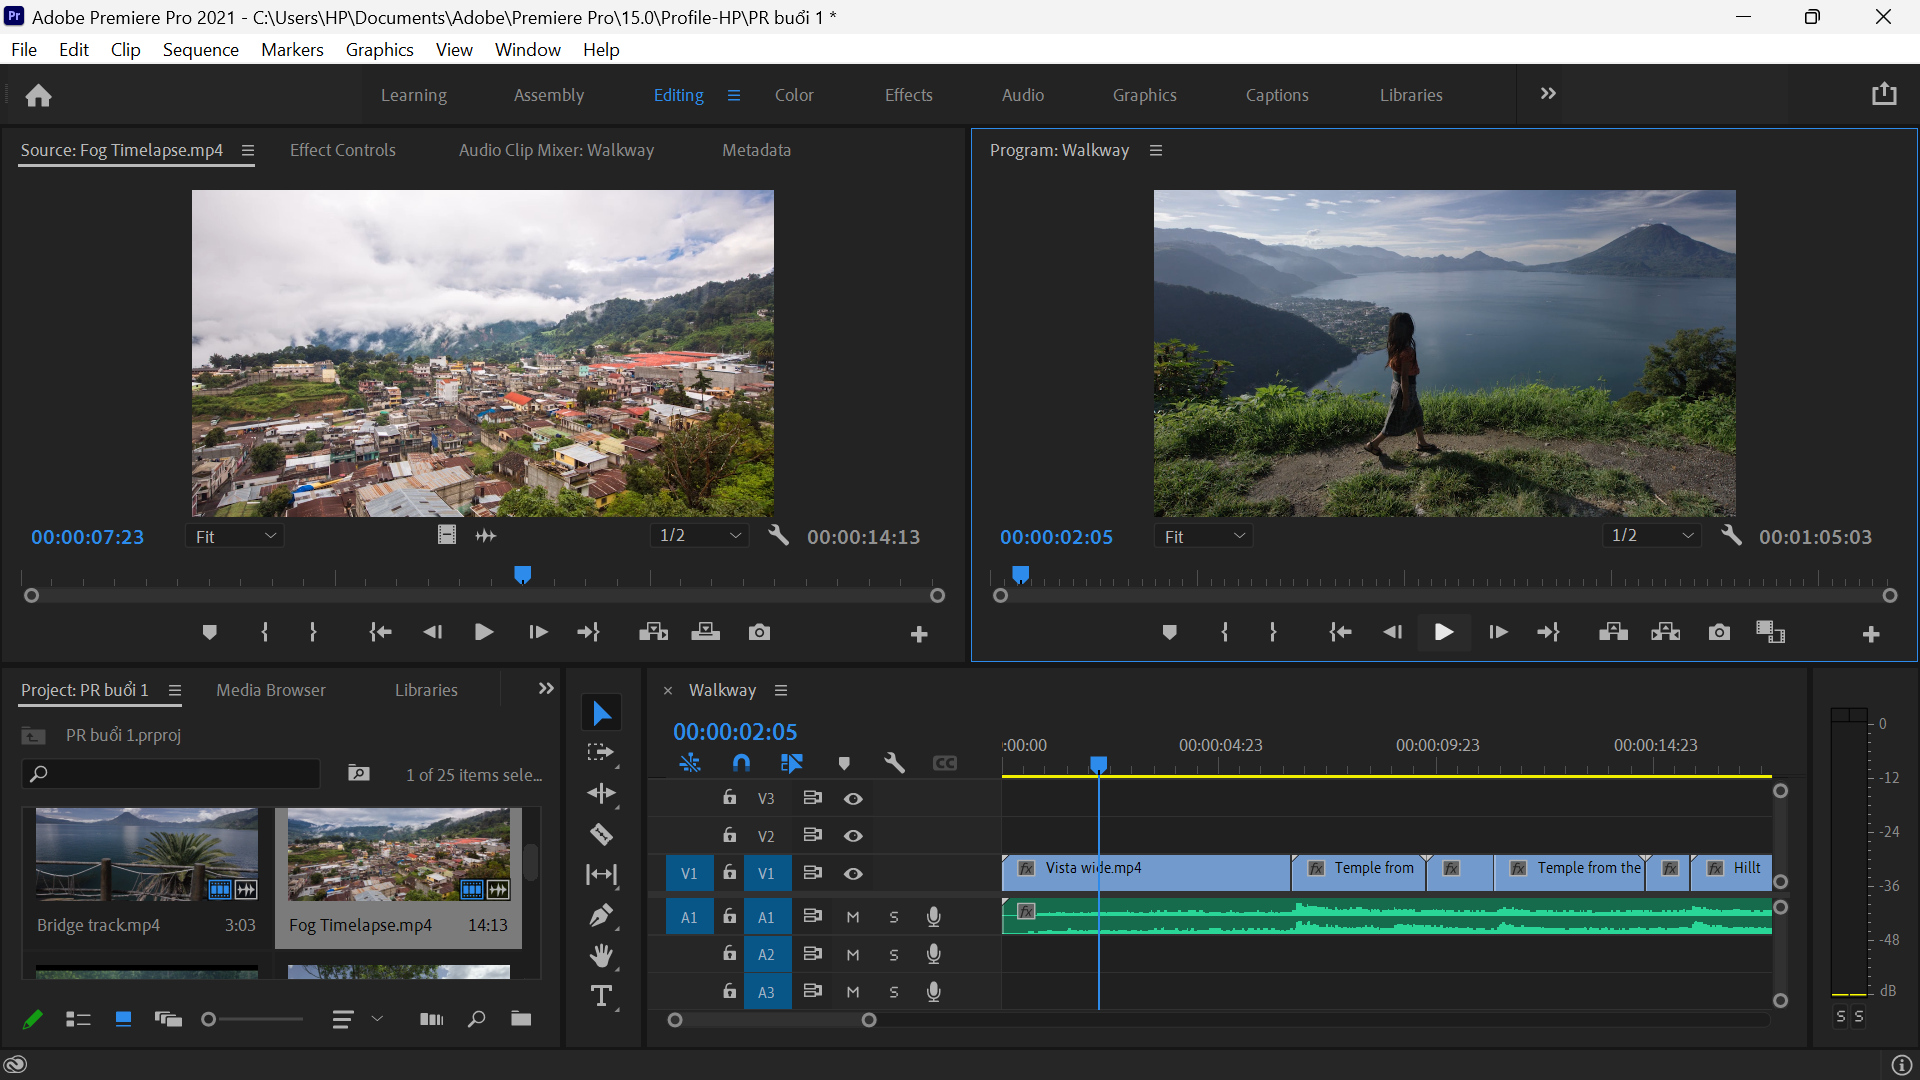Select the Ripple Edit tool
Screen dimensions: 1920x1080
(601, 794)
